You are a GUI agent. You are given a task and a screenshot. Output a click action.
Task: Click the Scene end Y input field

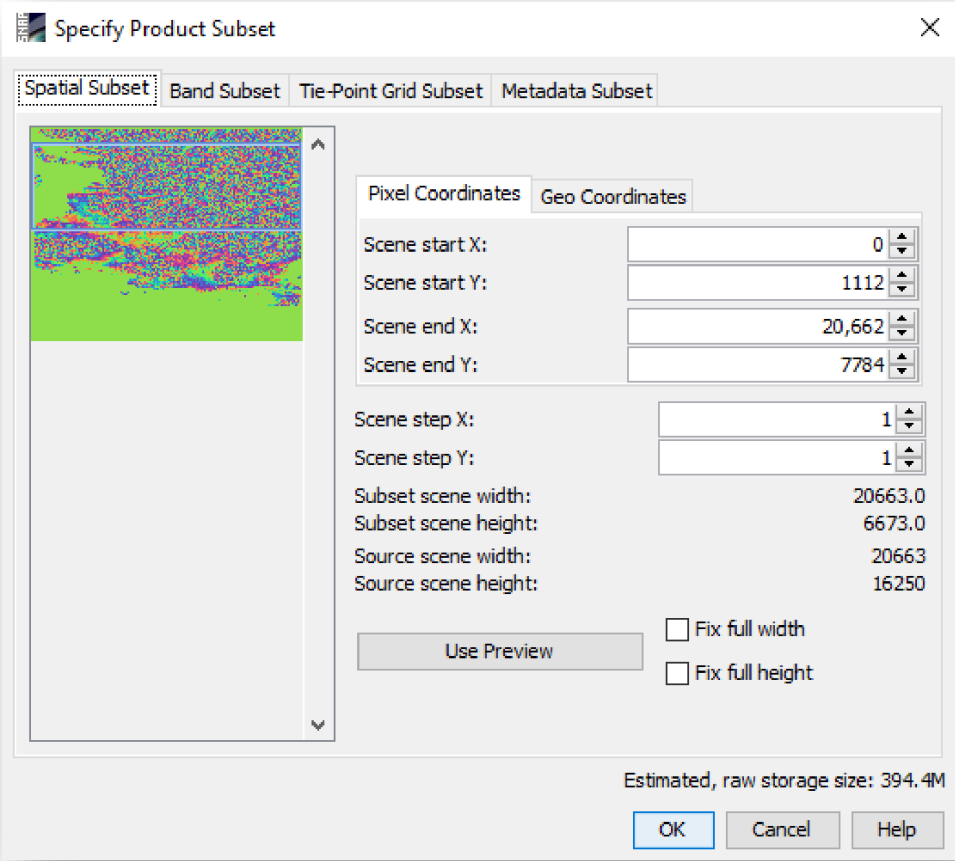pos(758,365)
